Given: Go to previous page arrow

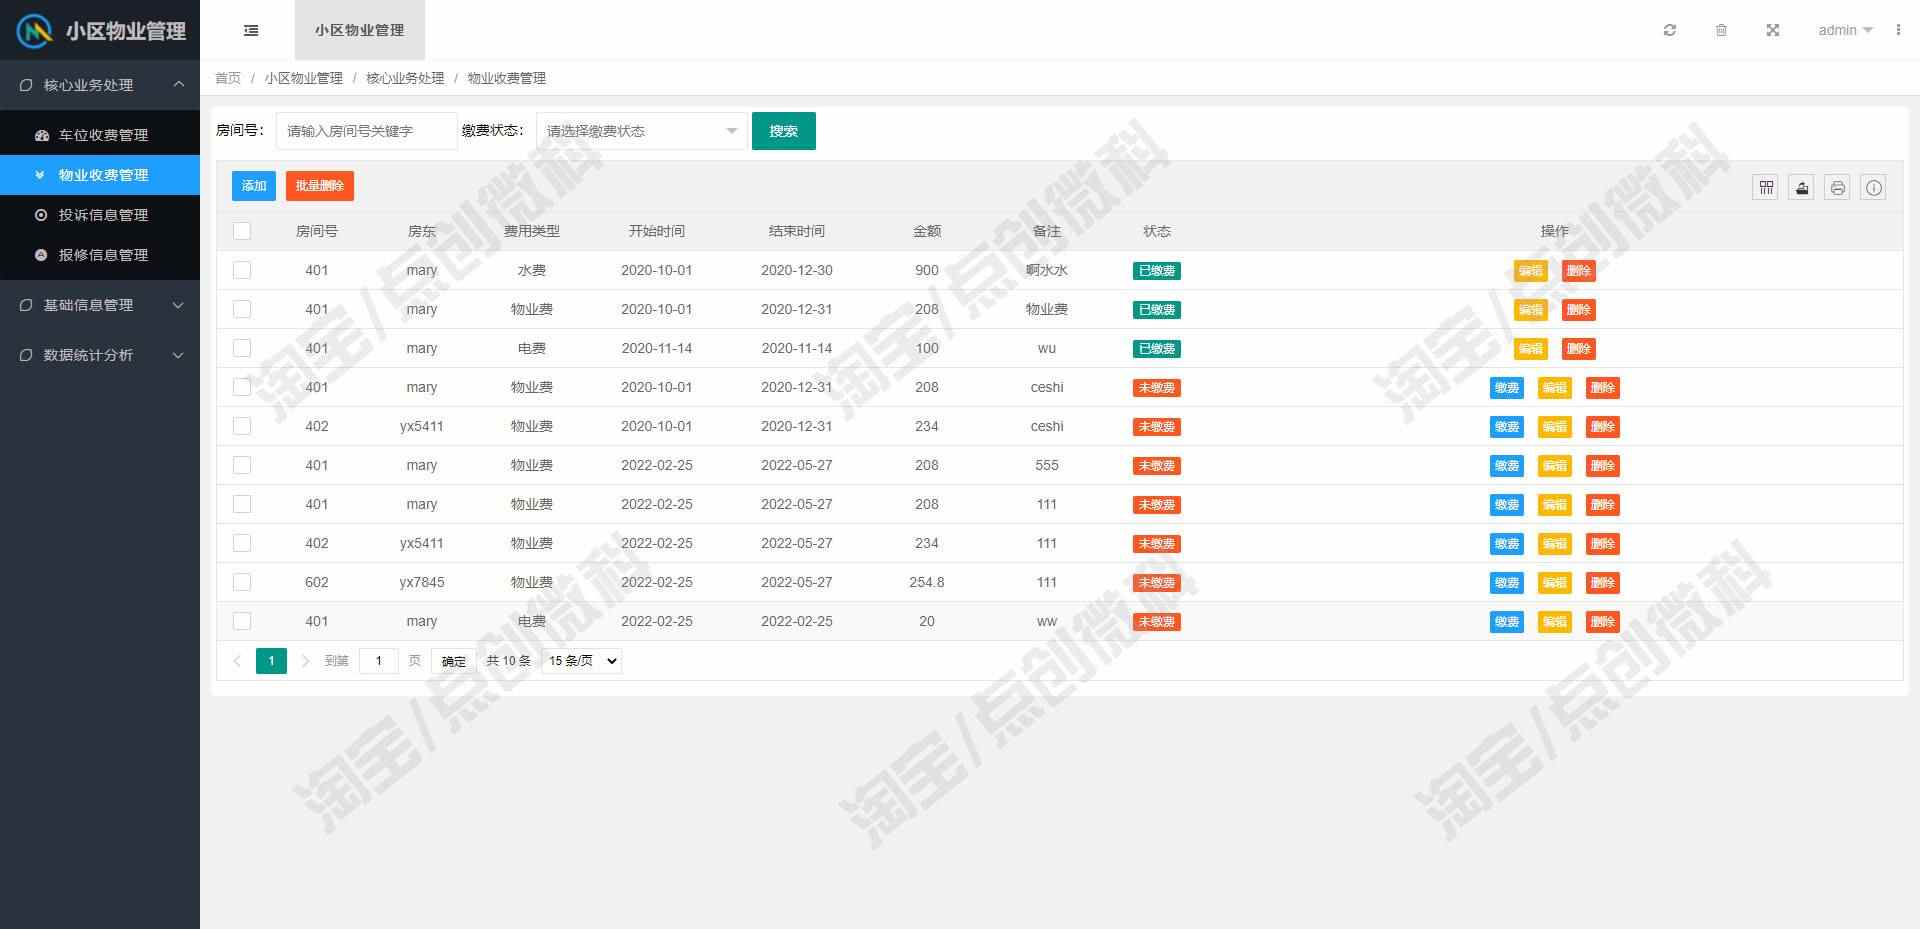Looking at the screenshot, I should [x=237, y=661].
